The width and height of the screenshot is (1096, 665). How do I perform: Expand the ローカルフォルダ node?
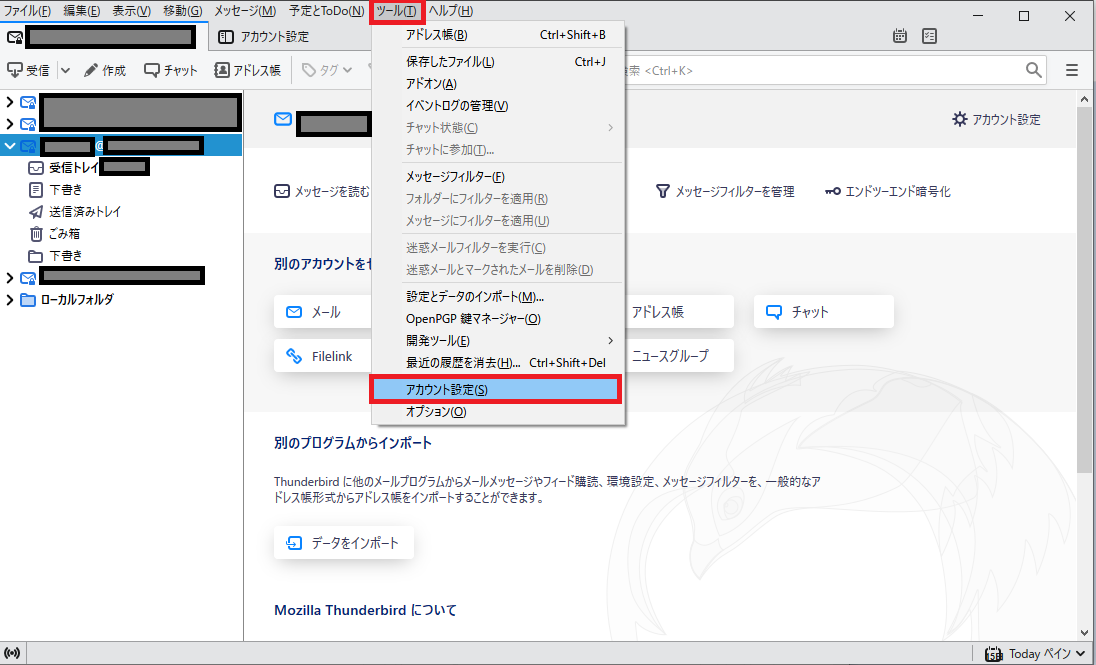click(x=10, y=299)
